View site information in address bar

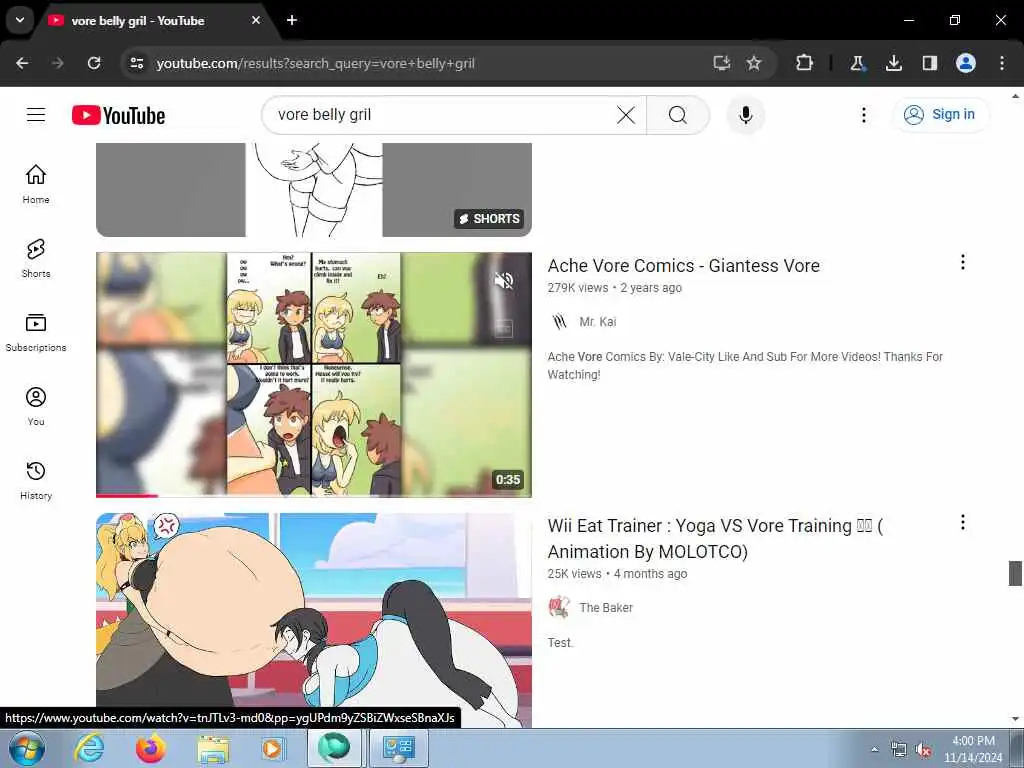click(136, 63)
